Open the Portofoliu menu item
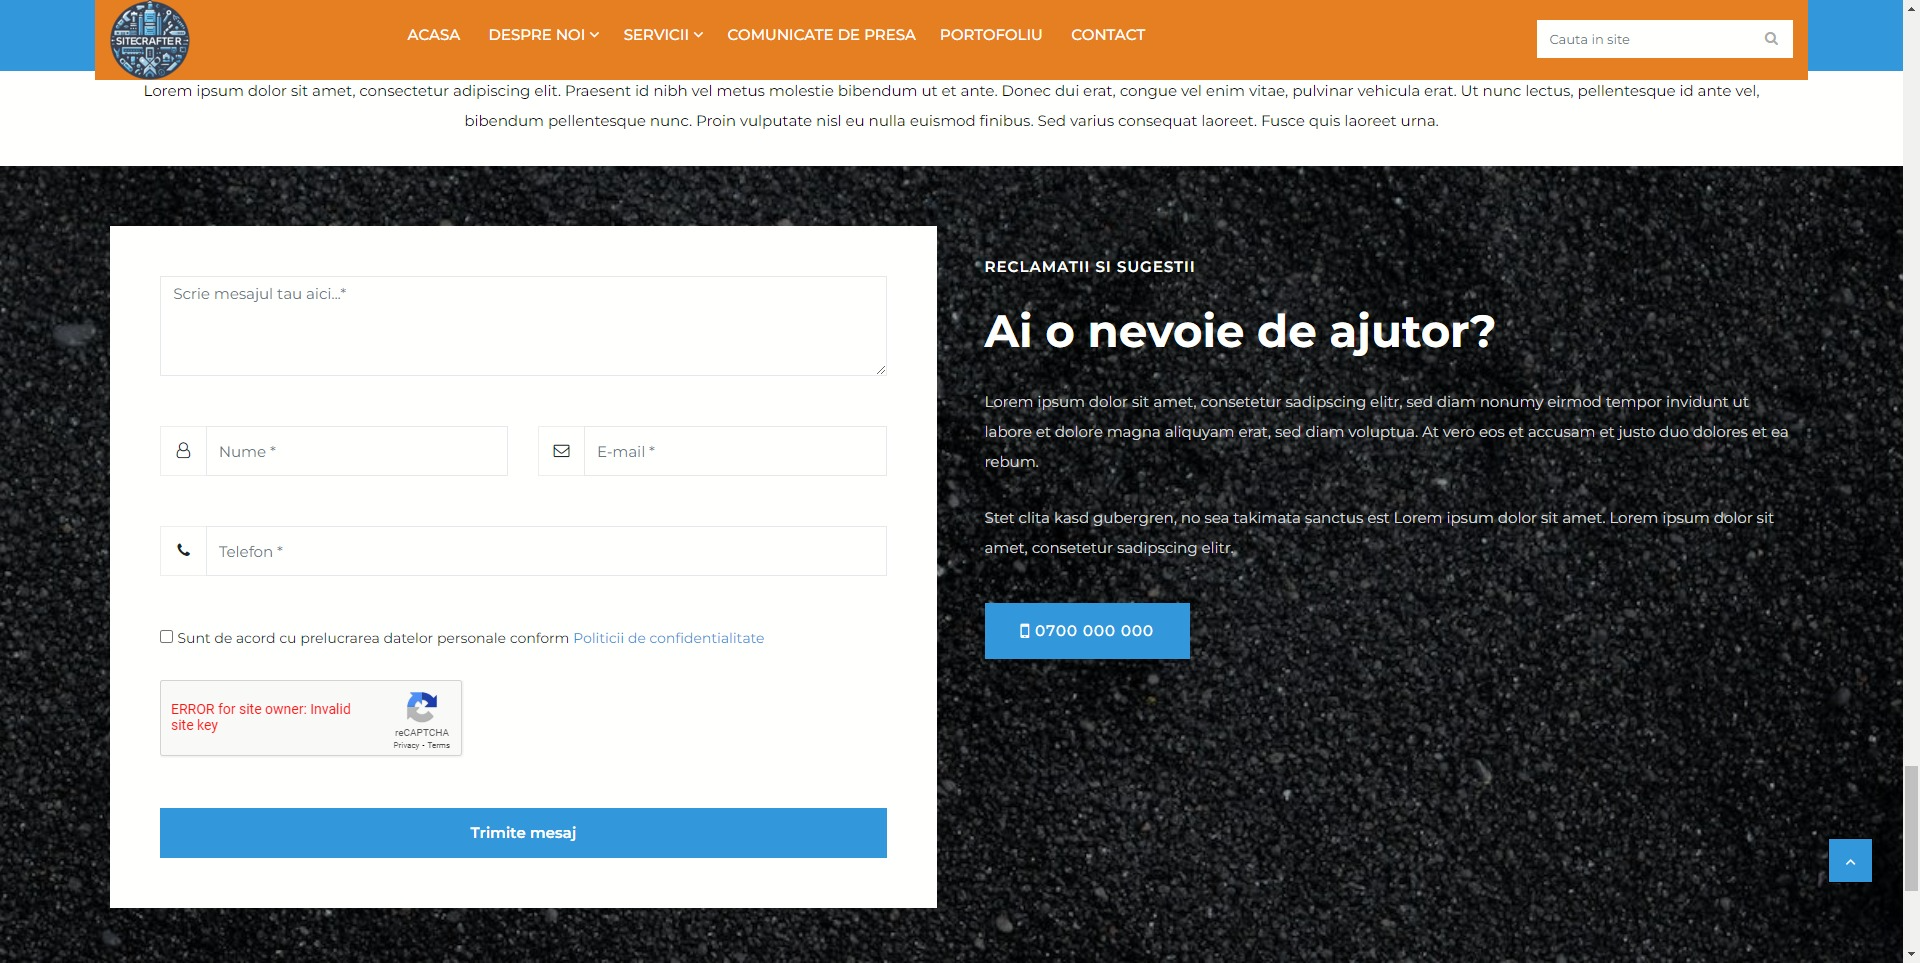This screenshot has width=1920, height=963. pyautogui.click(x=990, y=35)
